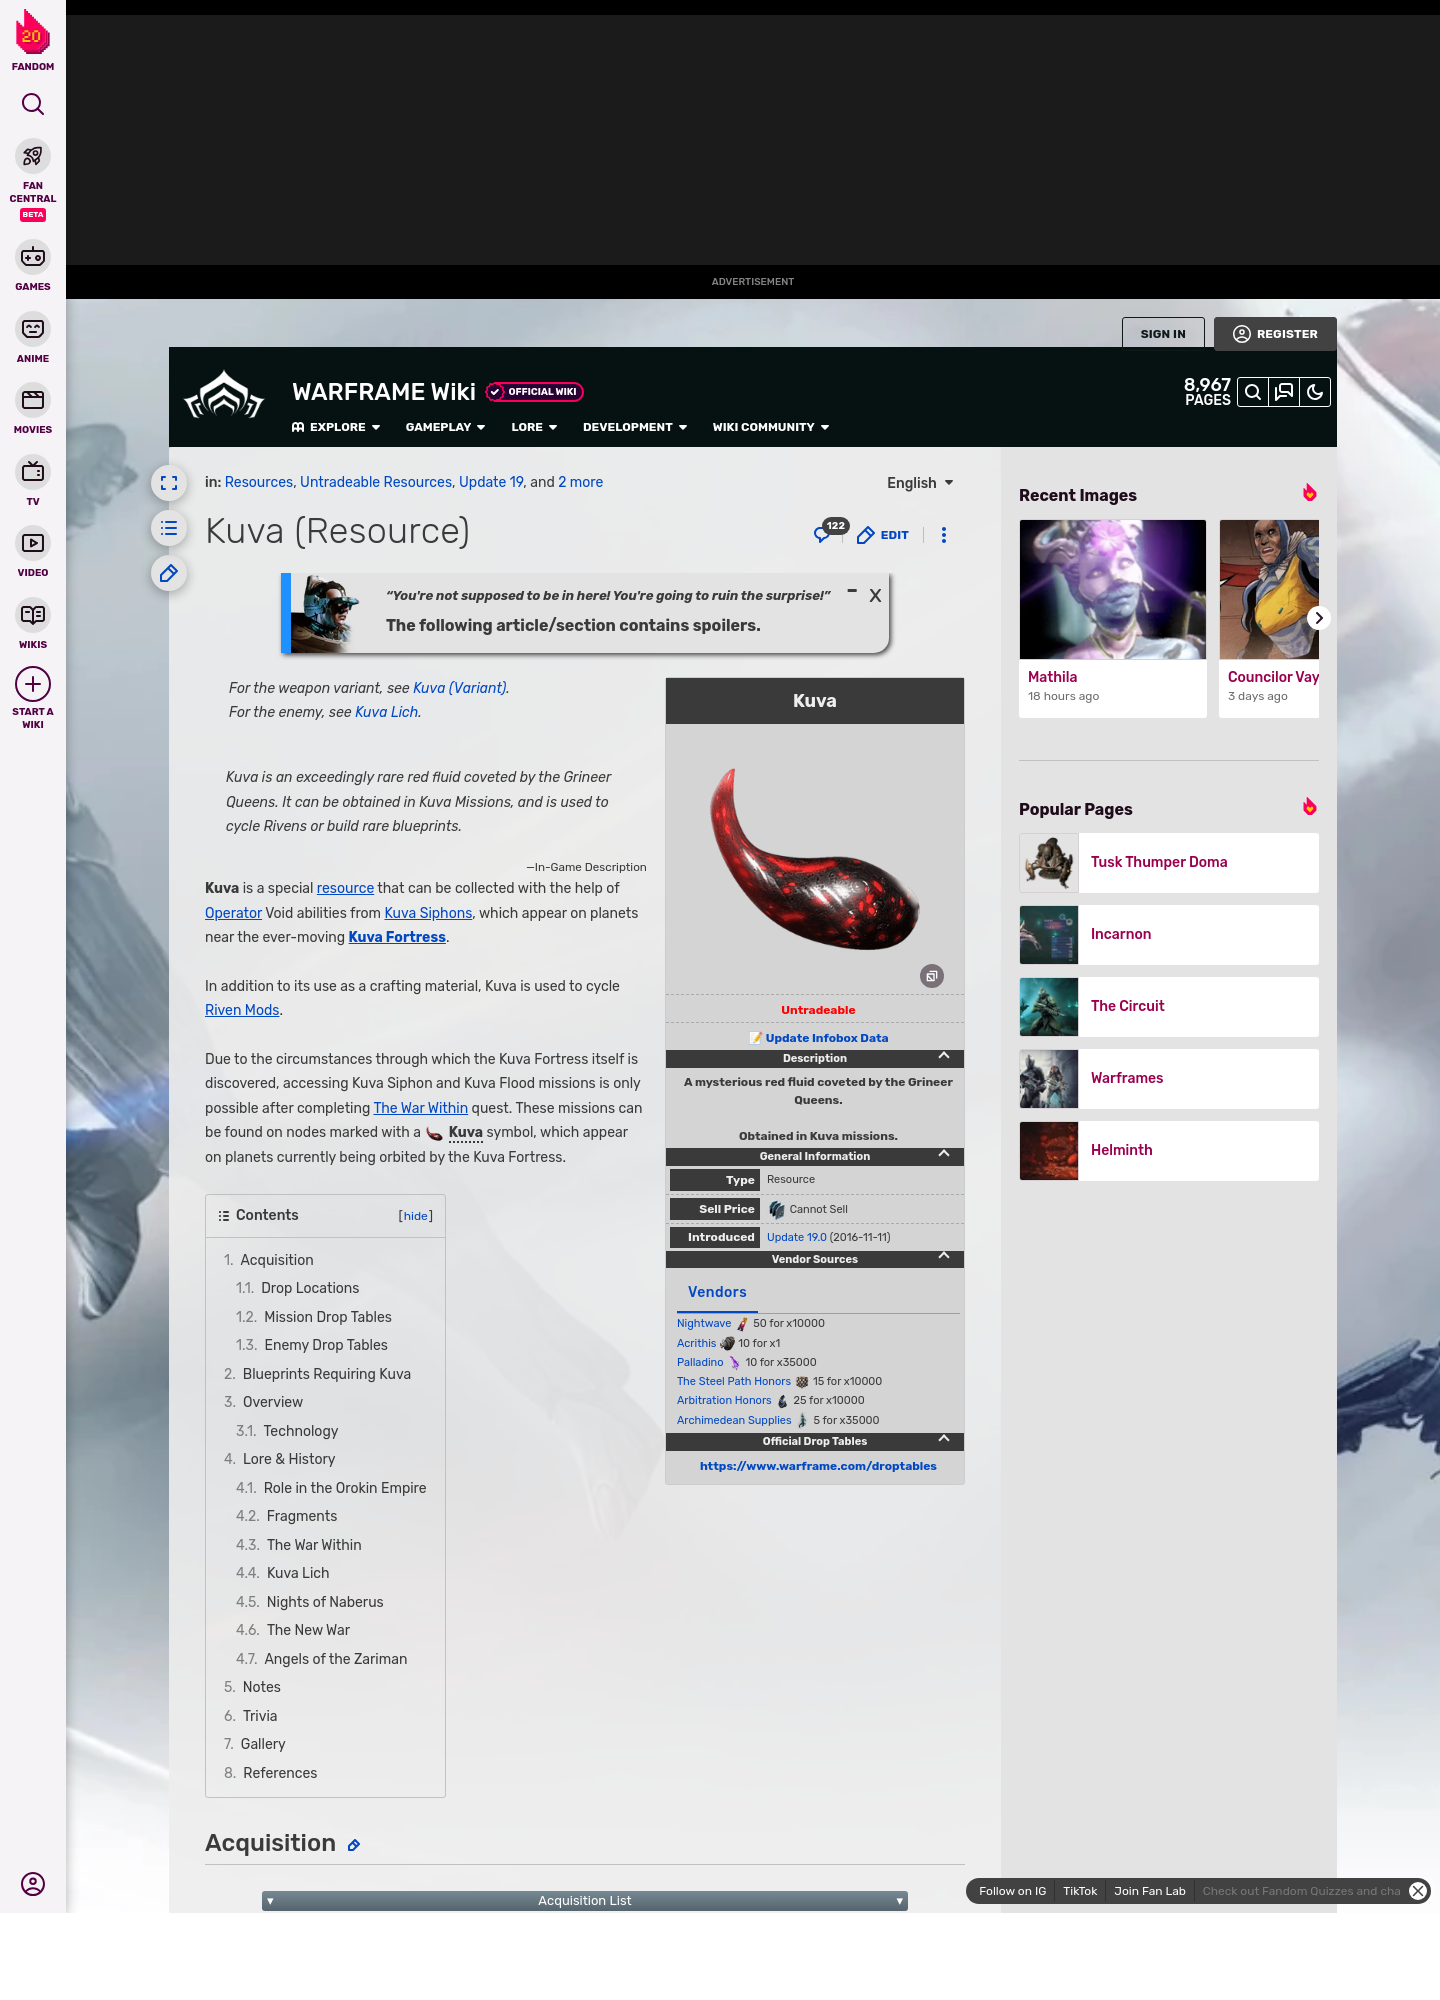Open the Untradeable Resources category link
This screenshot has height=2000, width=1440.
tap(376, 482)
